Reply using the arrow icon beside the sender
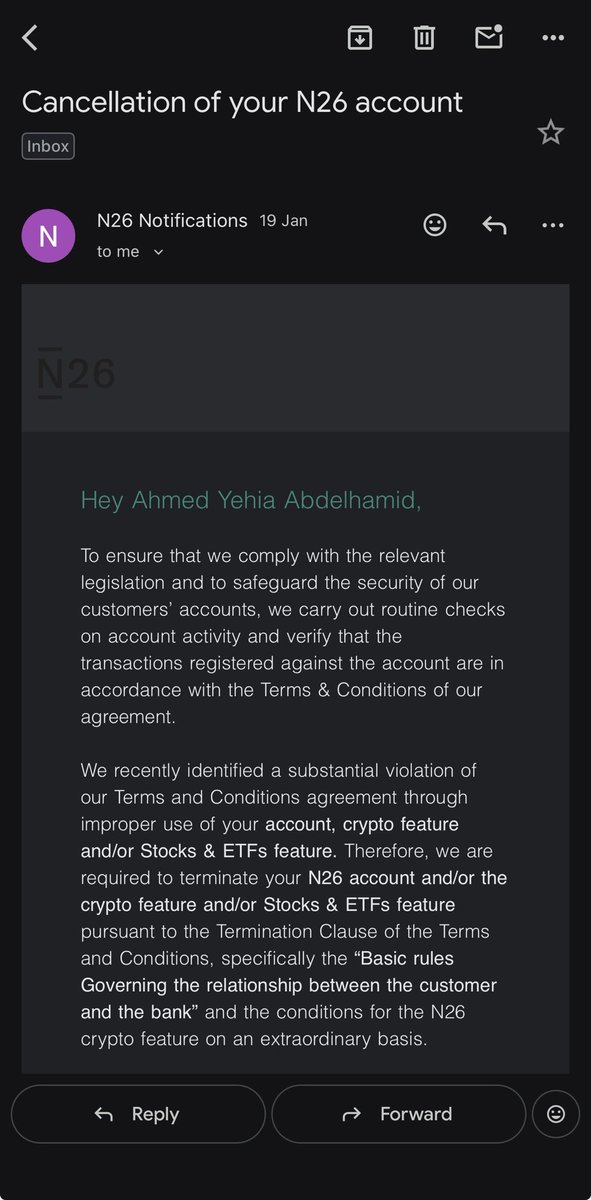The height and width of the screenshot is (1200, 591). (494, 225)
